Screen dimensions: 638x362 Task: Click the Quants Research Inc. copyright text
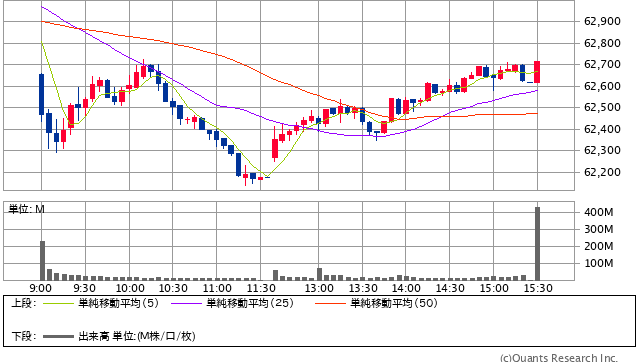point(559,358)
